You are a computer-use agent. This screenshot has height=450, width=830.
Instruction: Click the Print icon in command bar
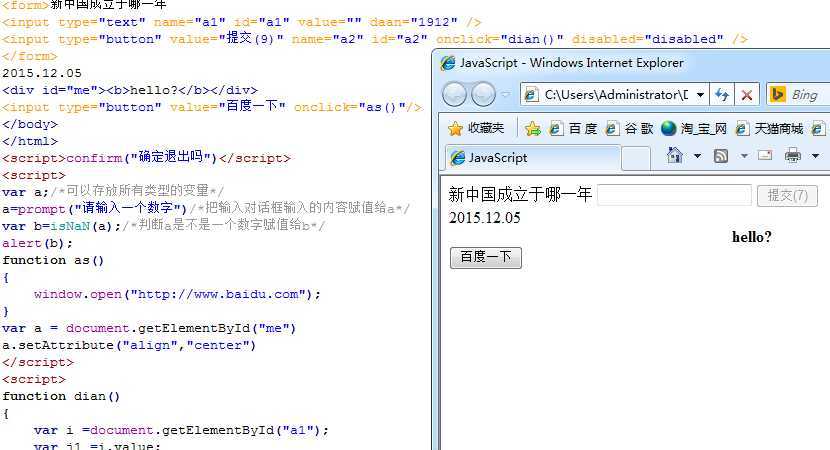(x=792, y=156)
